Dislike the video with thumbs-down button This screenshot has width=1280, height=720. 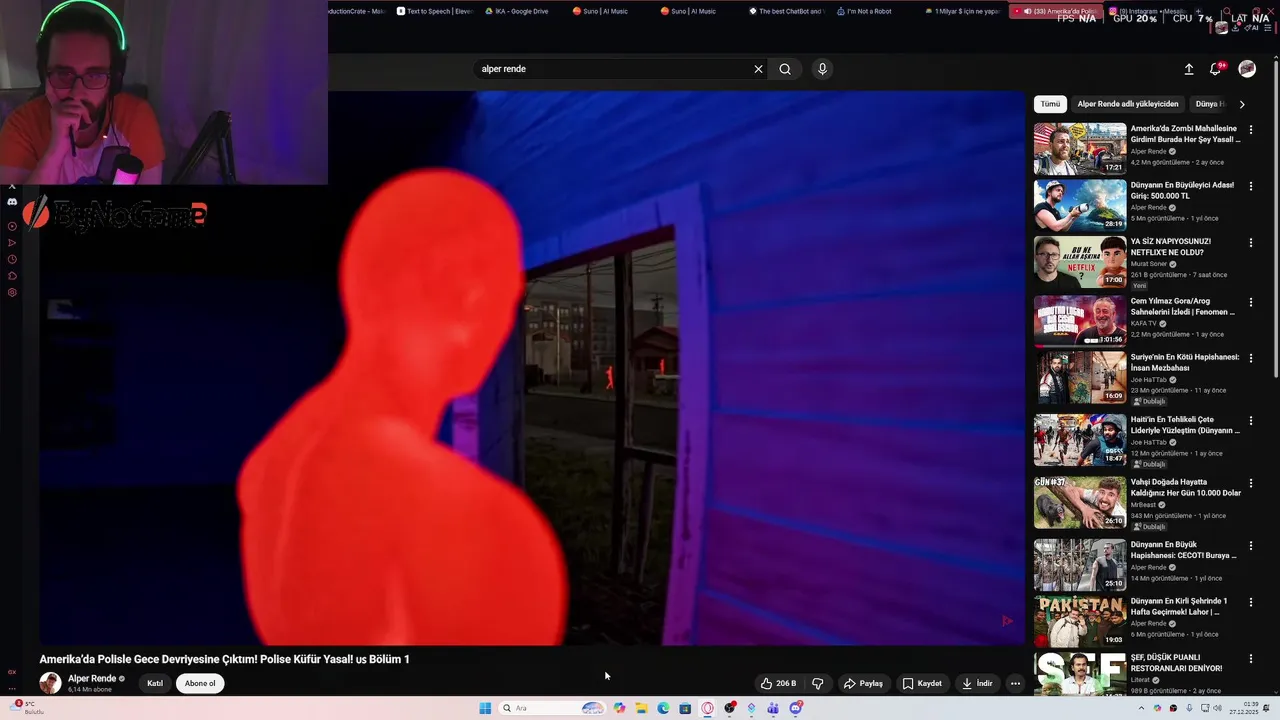pyautogui.click(x=818, y=684)
